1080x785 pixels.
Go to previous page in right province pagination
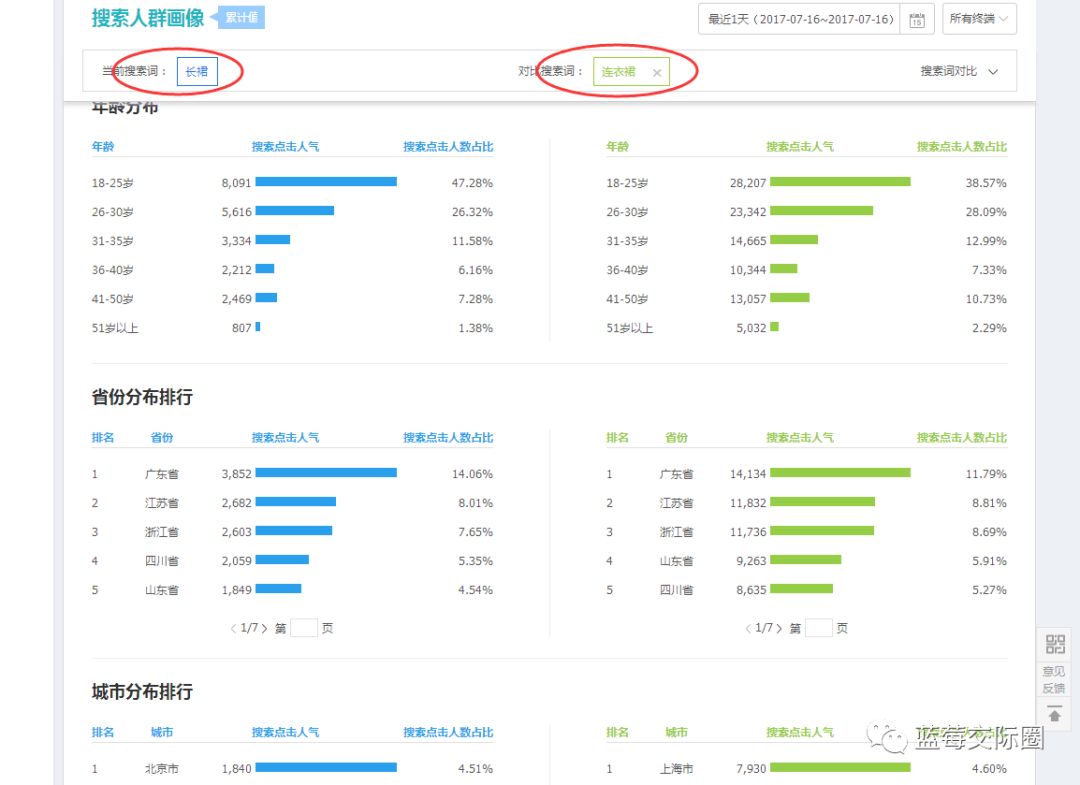[x=748, y=628]
